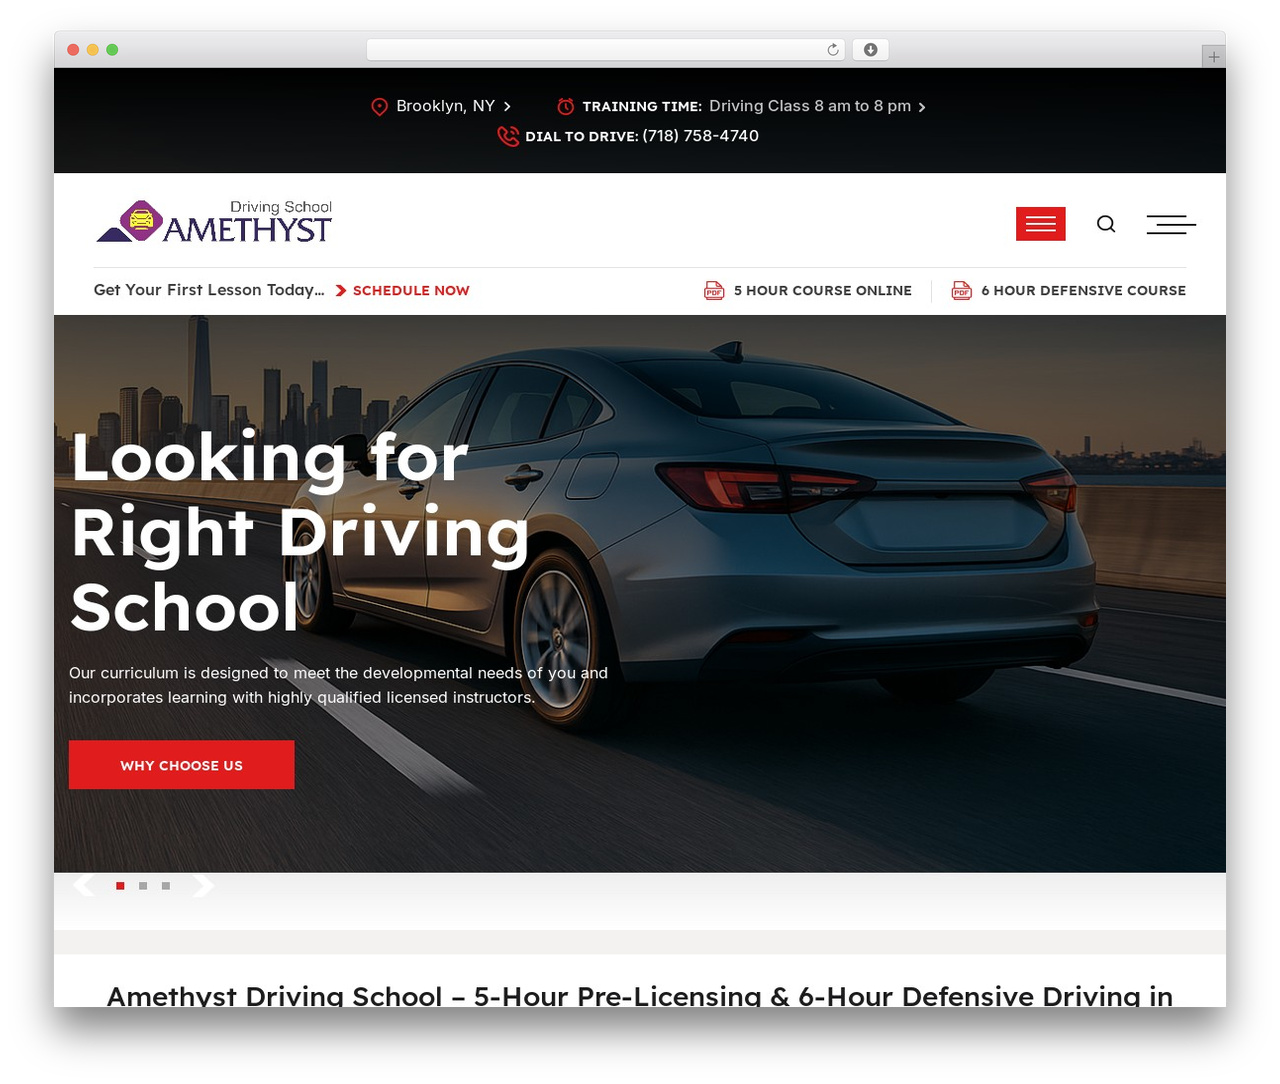The image size is (1280, 1084).
Task: Advance to the next hero slide
Action: [x=203, y=885]
